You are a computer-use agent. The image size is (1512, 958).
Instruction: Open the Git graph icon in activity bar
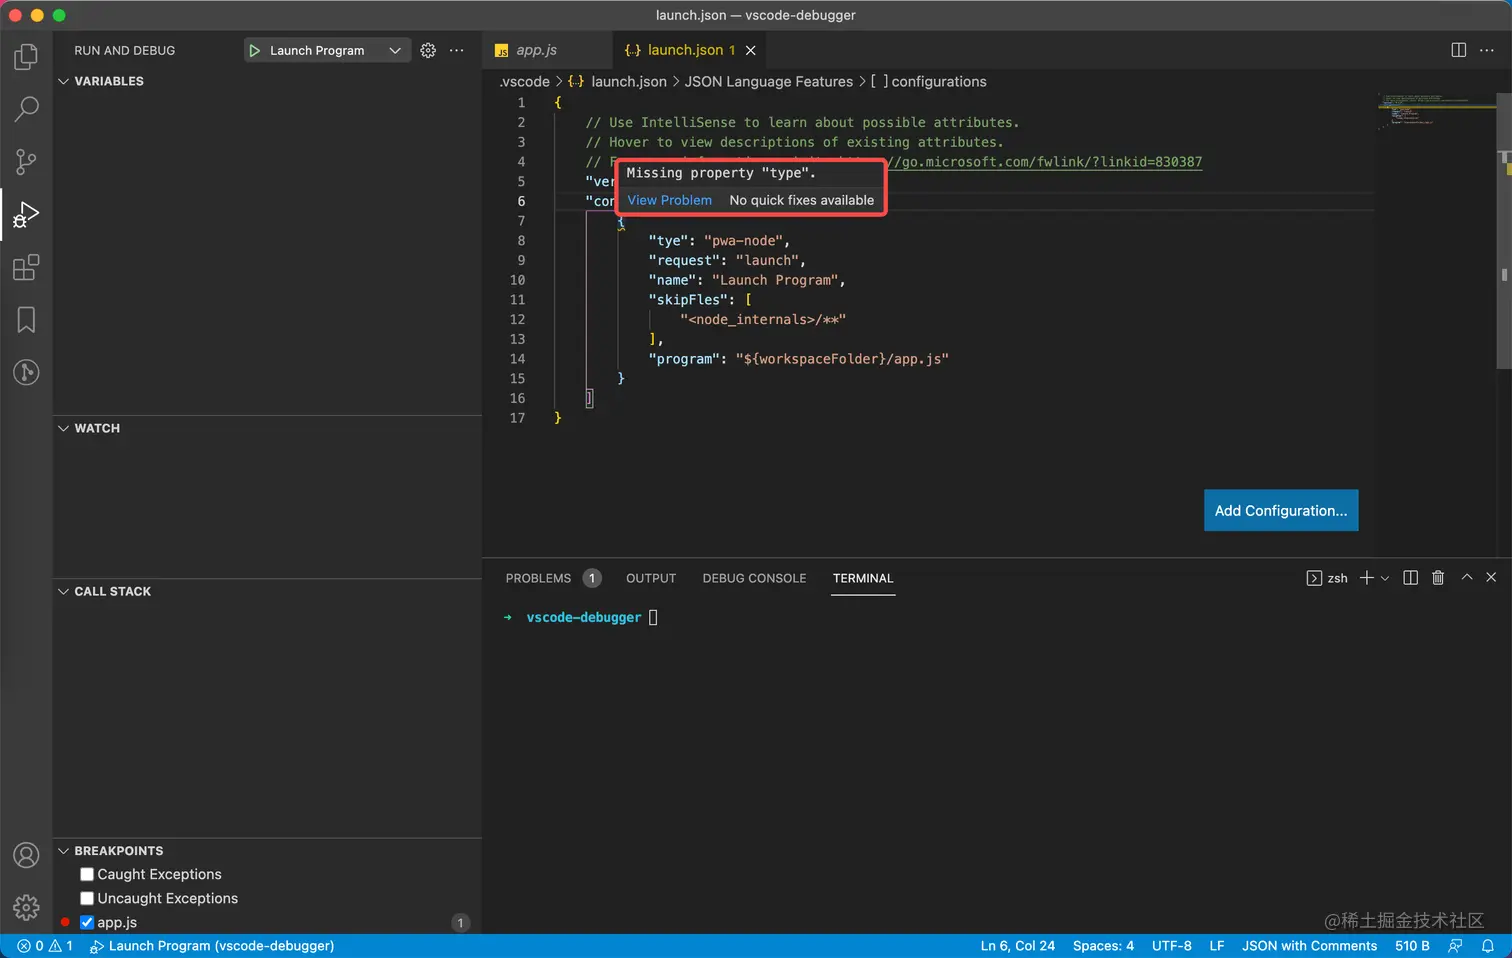pos(26,372)
